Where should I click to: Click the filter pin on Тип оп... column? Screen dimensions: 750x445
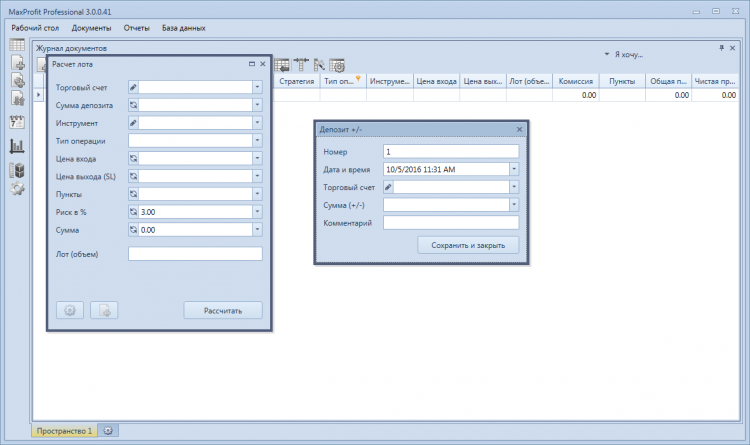click(x=358, y=78)
